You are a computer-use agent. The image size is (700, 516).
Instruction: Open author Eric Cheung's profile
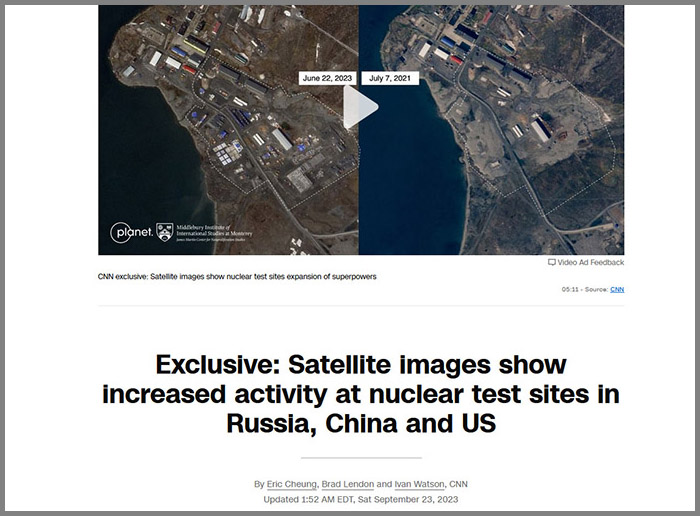[292, 484]
